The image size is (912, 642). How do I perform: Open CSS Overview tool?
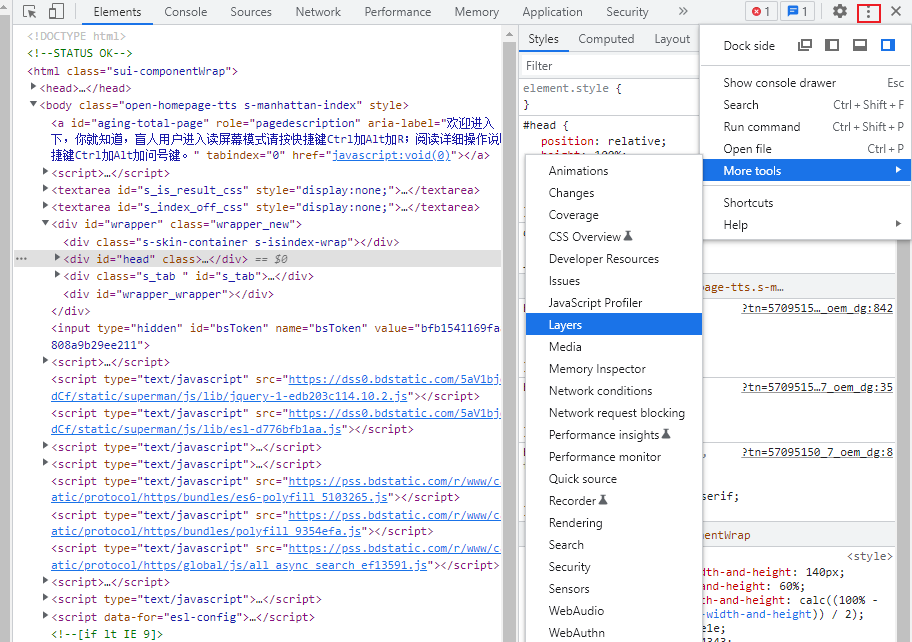coord(614,237)
